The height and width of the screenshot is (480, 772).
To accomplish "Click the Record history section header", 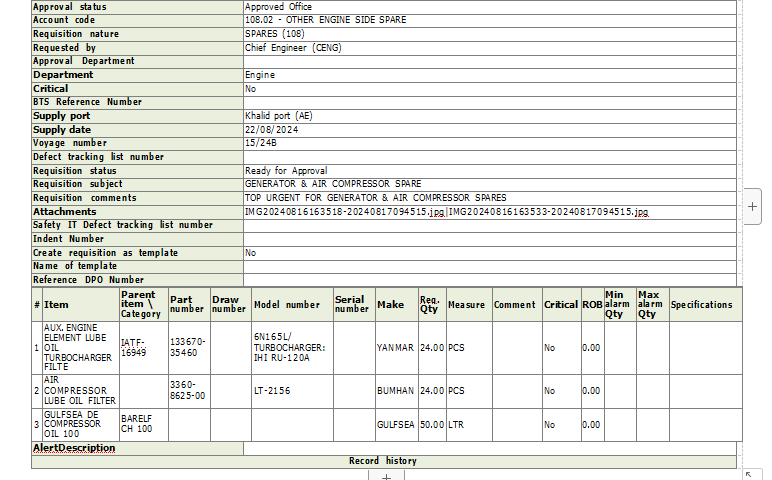I will pyautogui.click(x=382, y=461).
